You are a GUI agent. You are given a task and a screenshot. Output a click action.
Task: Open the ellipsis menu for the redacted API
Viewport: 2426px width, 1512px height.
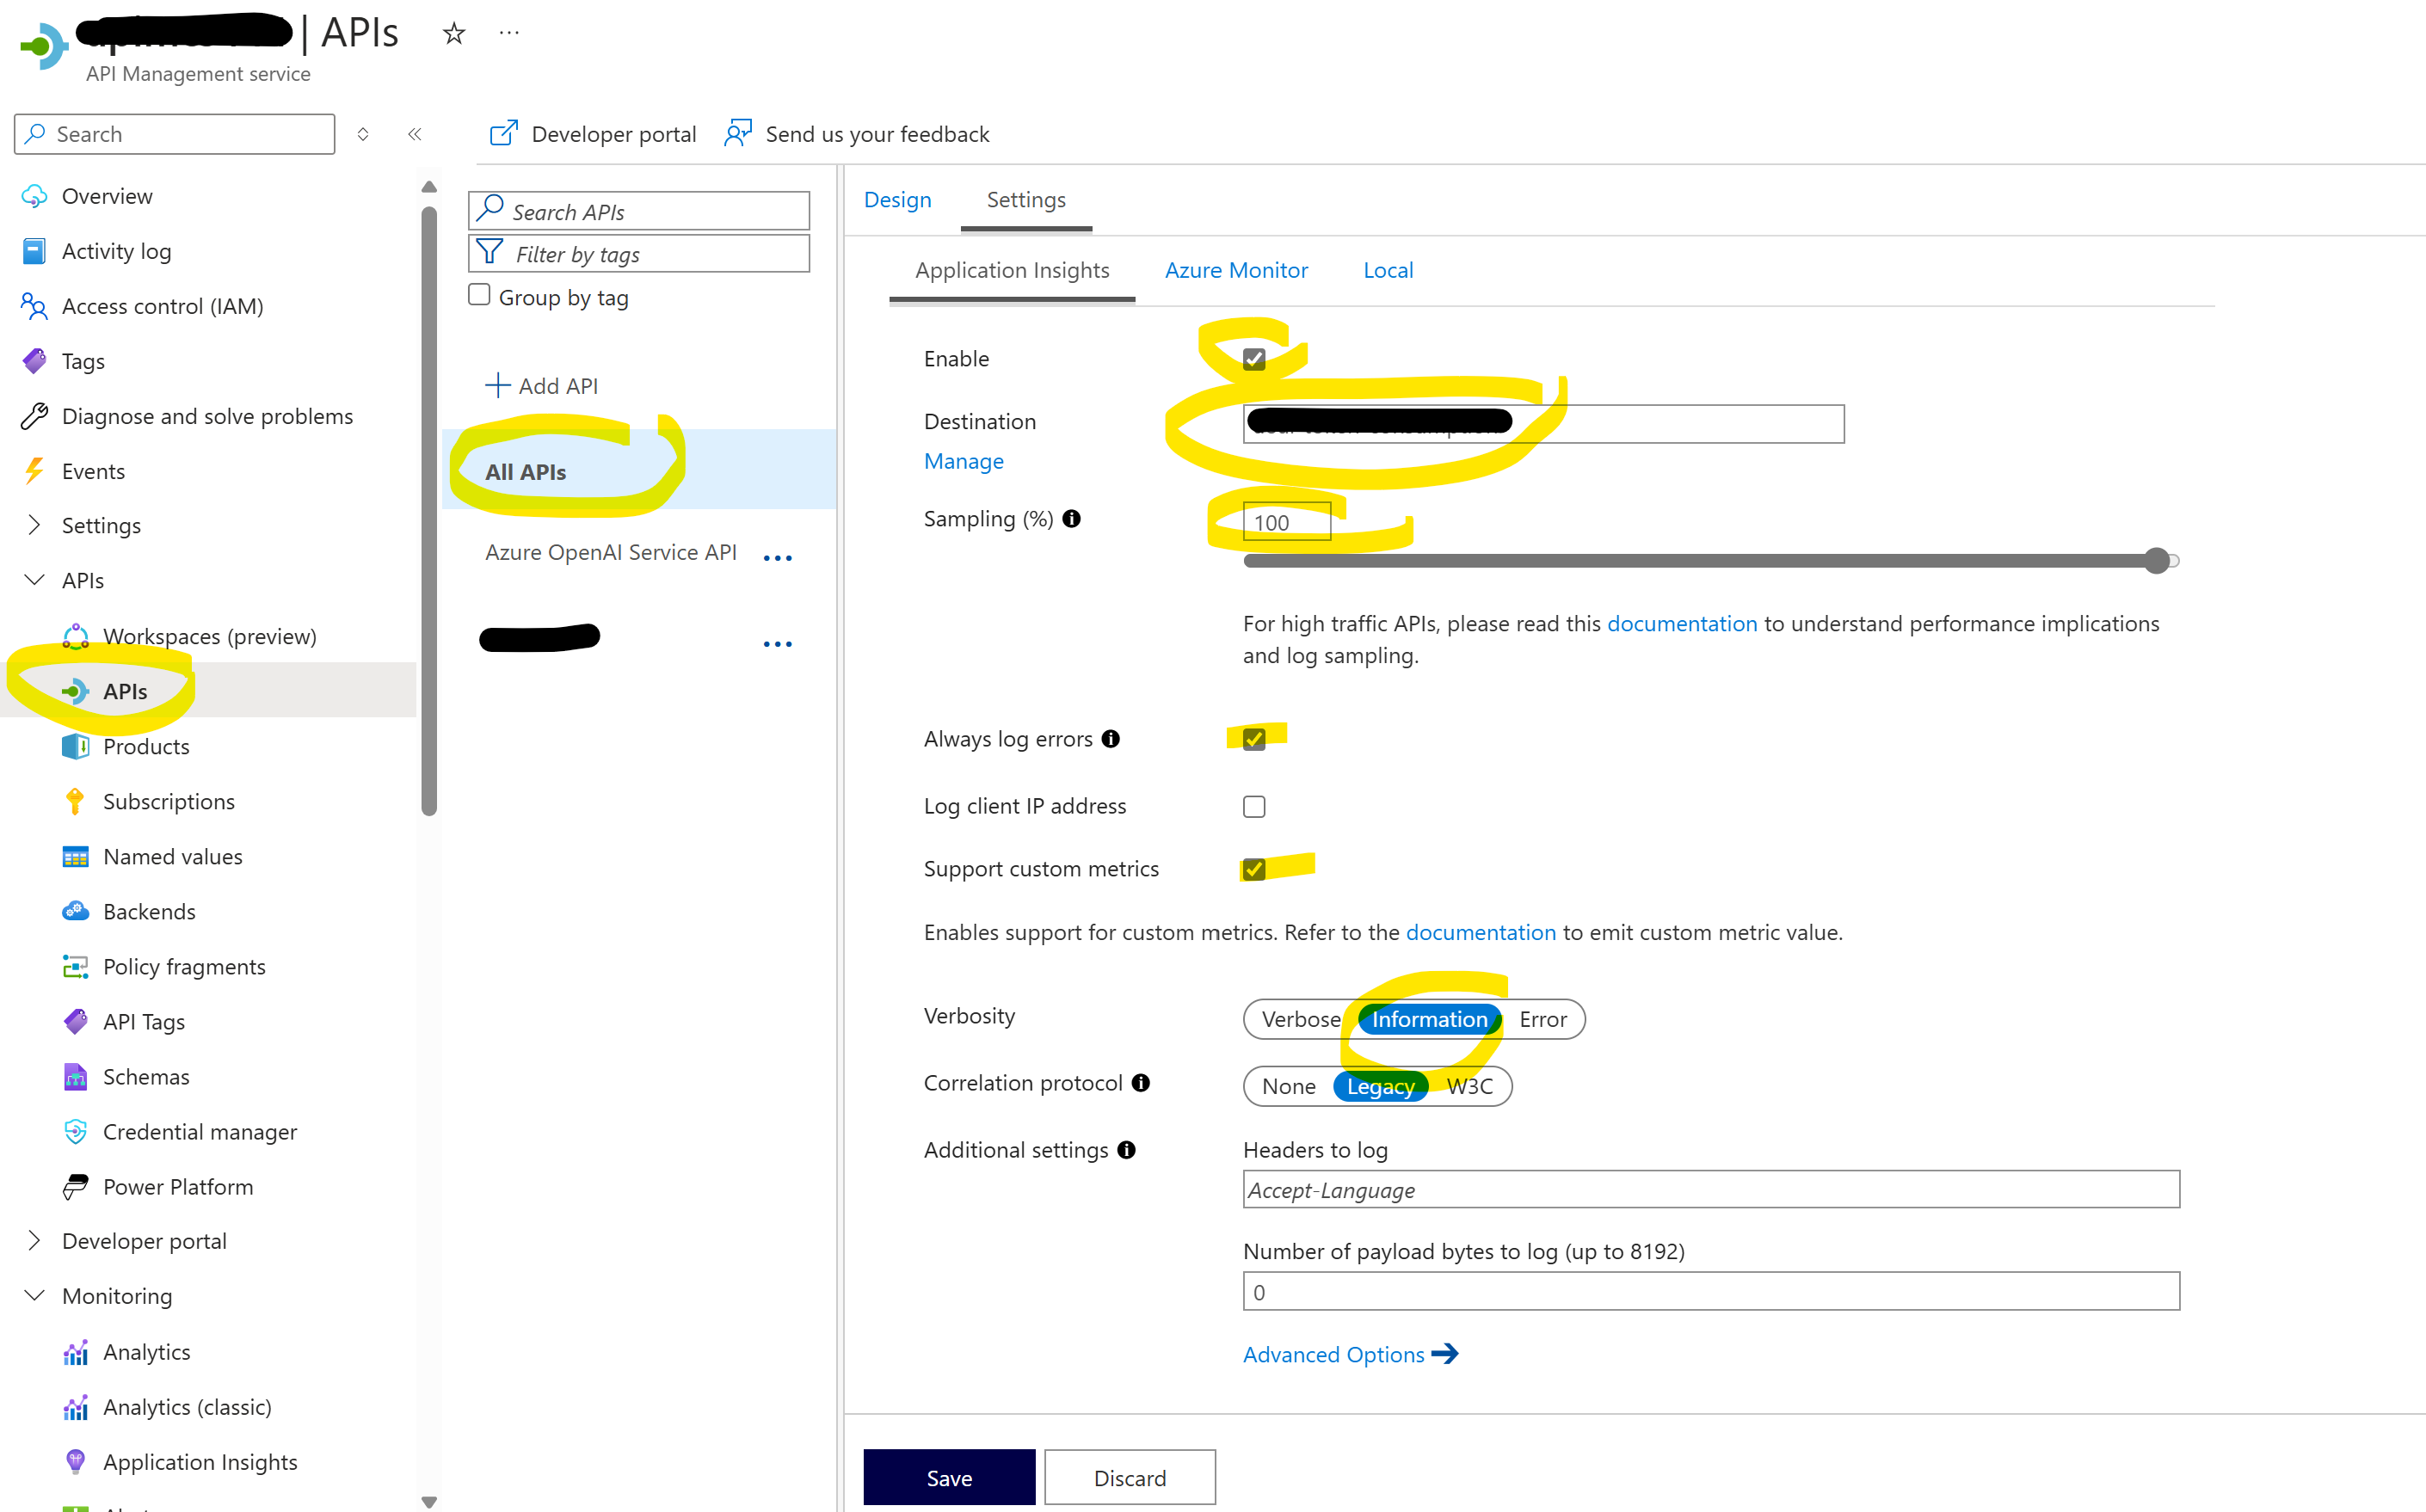point(777,644)
